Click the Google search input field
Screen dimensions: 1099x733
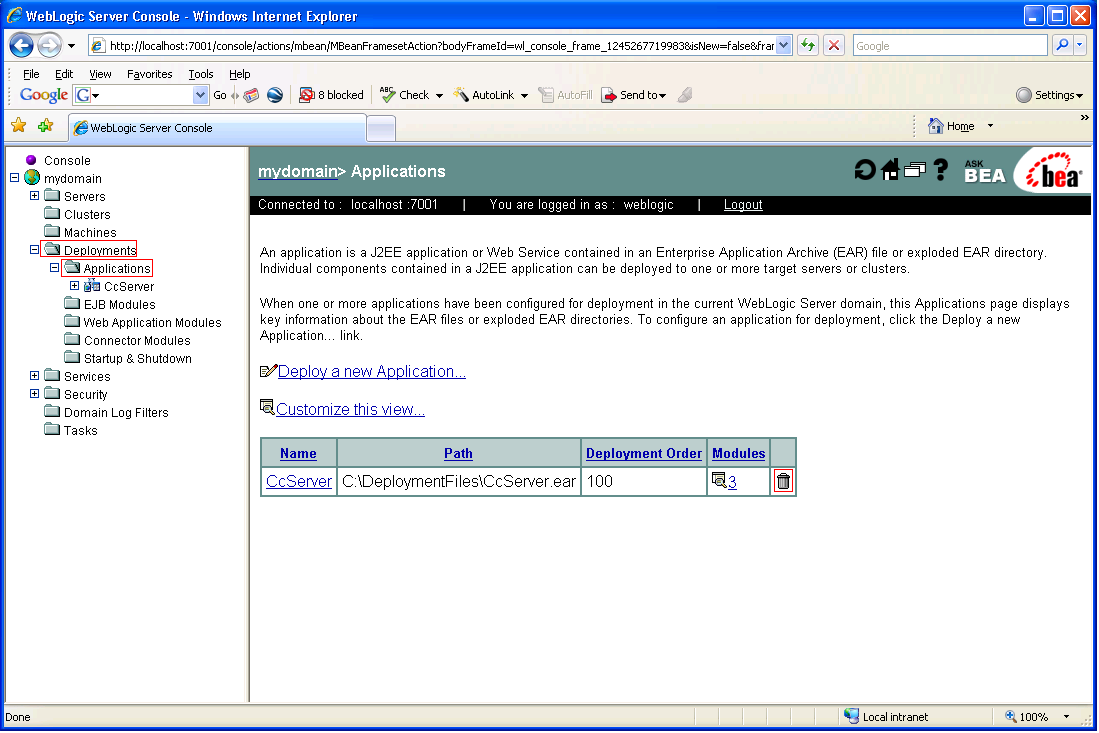[x=950, y=46]
